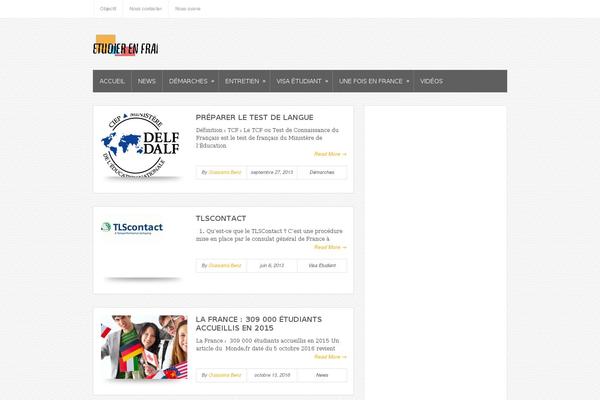Click the 'juin 6, 2013' post date

pos(272,265)
